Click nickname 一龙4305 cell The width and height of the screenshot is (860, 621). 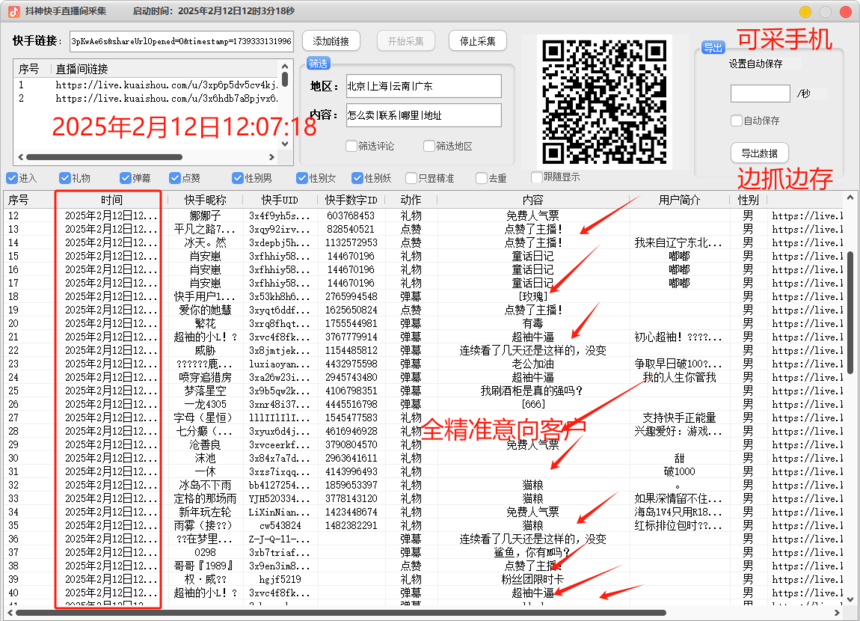(205, 404)
